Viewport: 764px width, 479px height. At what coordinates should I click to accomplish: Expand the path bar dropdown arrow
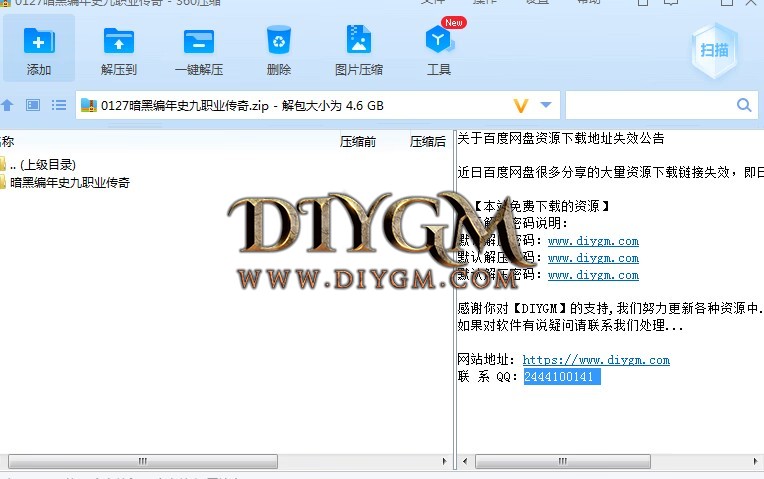(546, 105)
